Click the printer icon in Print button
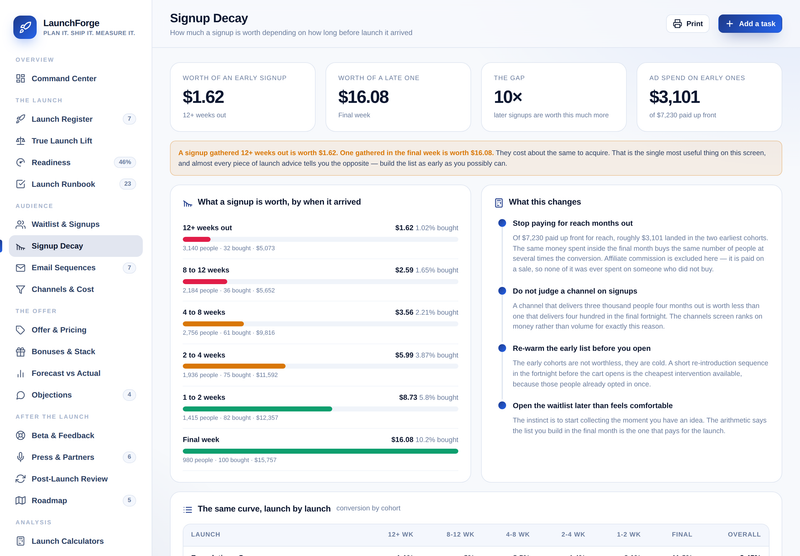Image resolution: width=800 pixels, height=556 pixels. pos(677,23)
